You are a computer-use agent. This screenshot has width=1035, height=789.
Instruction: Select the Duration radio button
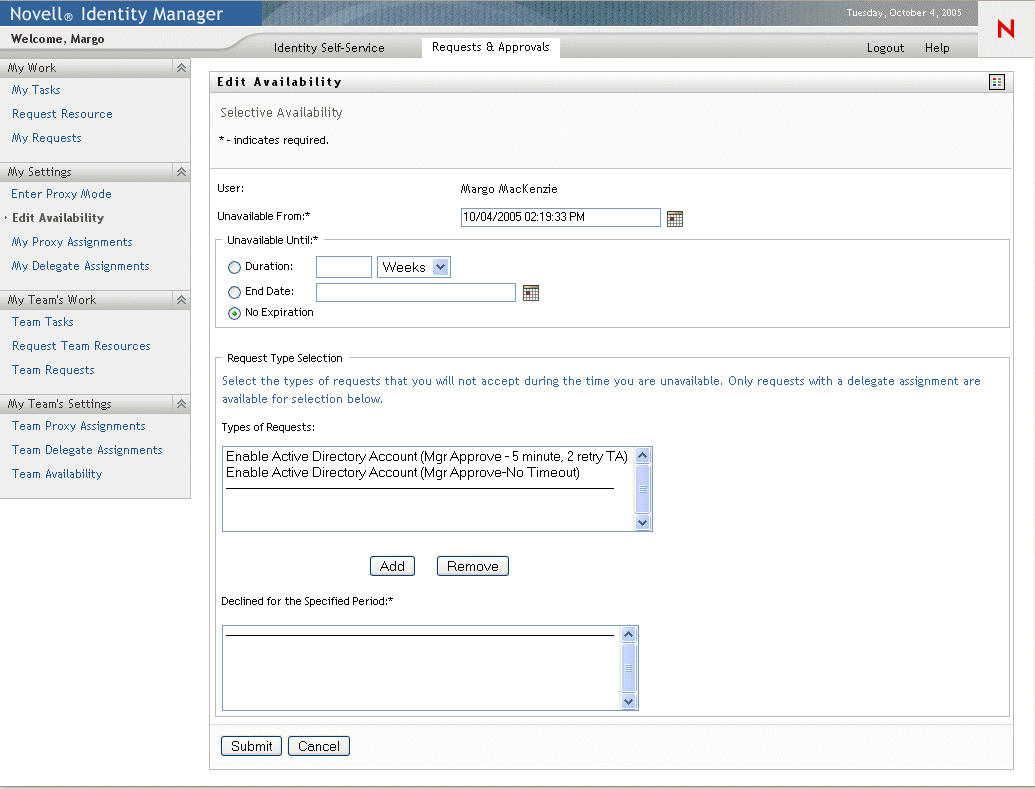pos(234,267)
